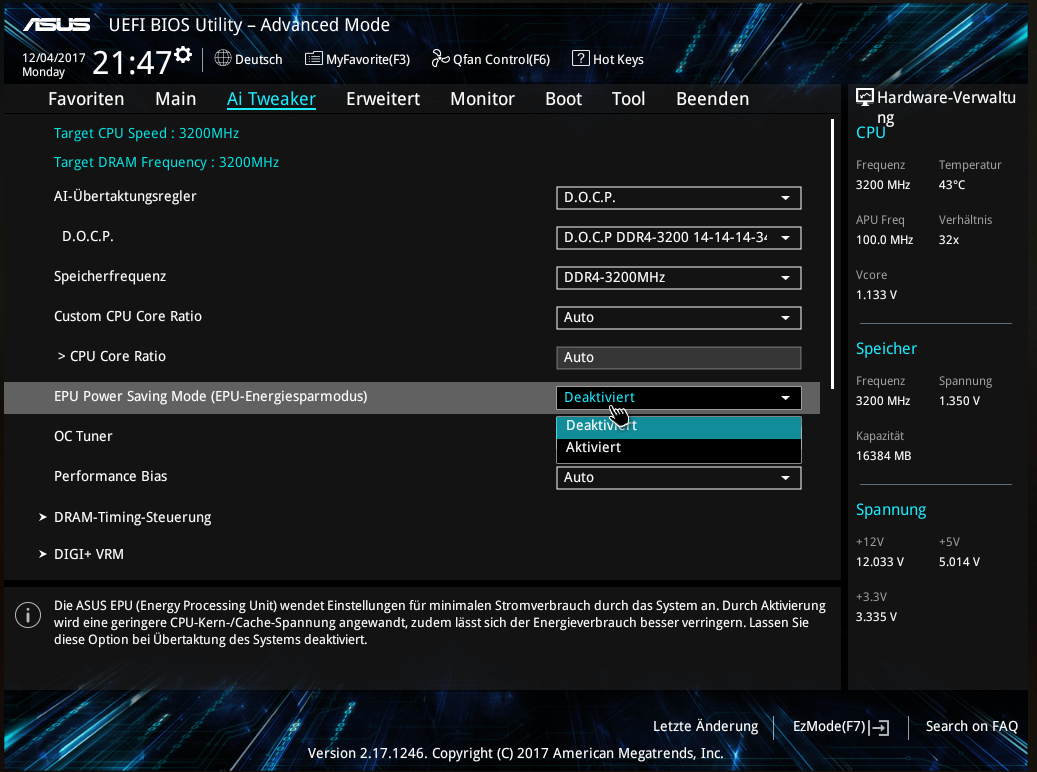
Task: Click the +12V 12.033 V reading
Action: [880, 562]
